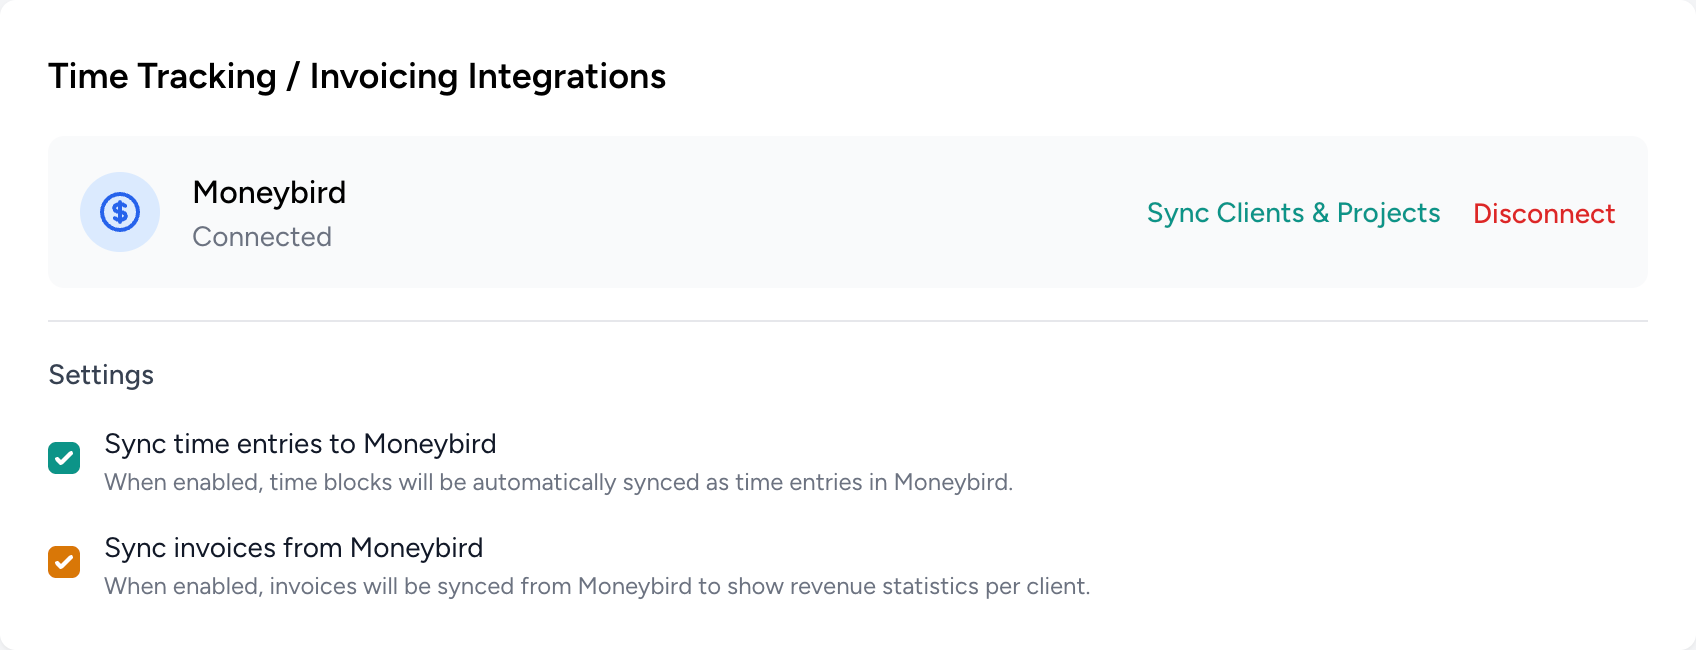The width and height of the screenshot is (1696, 650).
Task: Click the invoices sync description text
Action: click(597, 586)
